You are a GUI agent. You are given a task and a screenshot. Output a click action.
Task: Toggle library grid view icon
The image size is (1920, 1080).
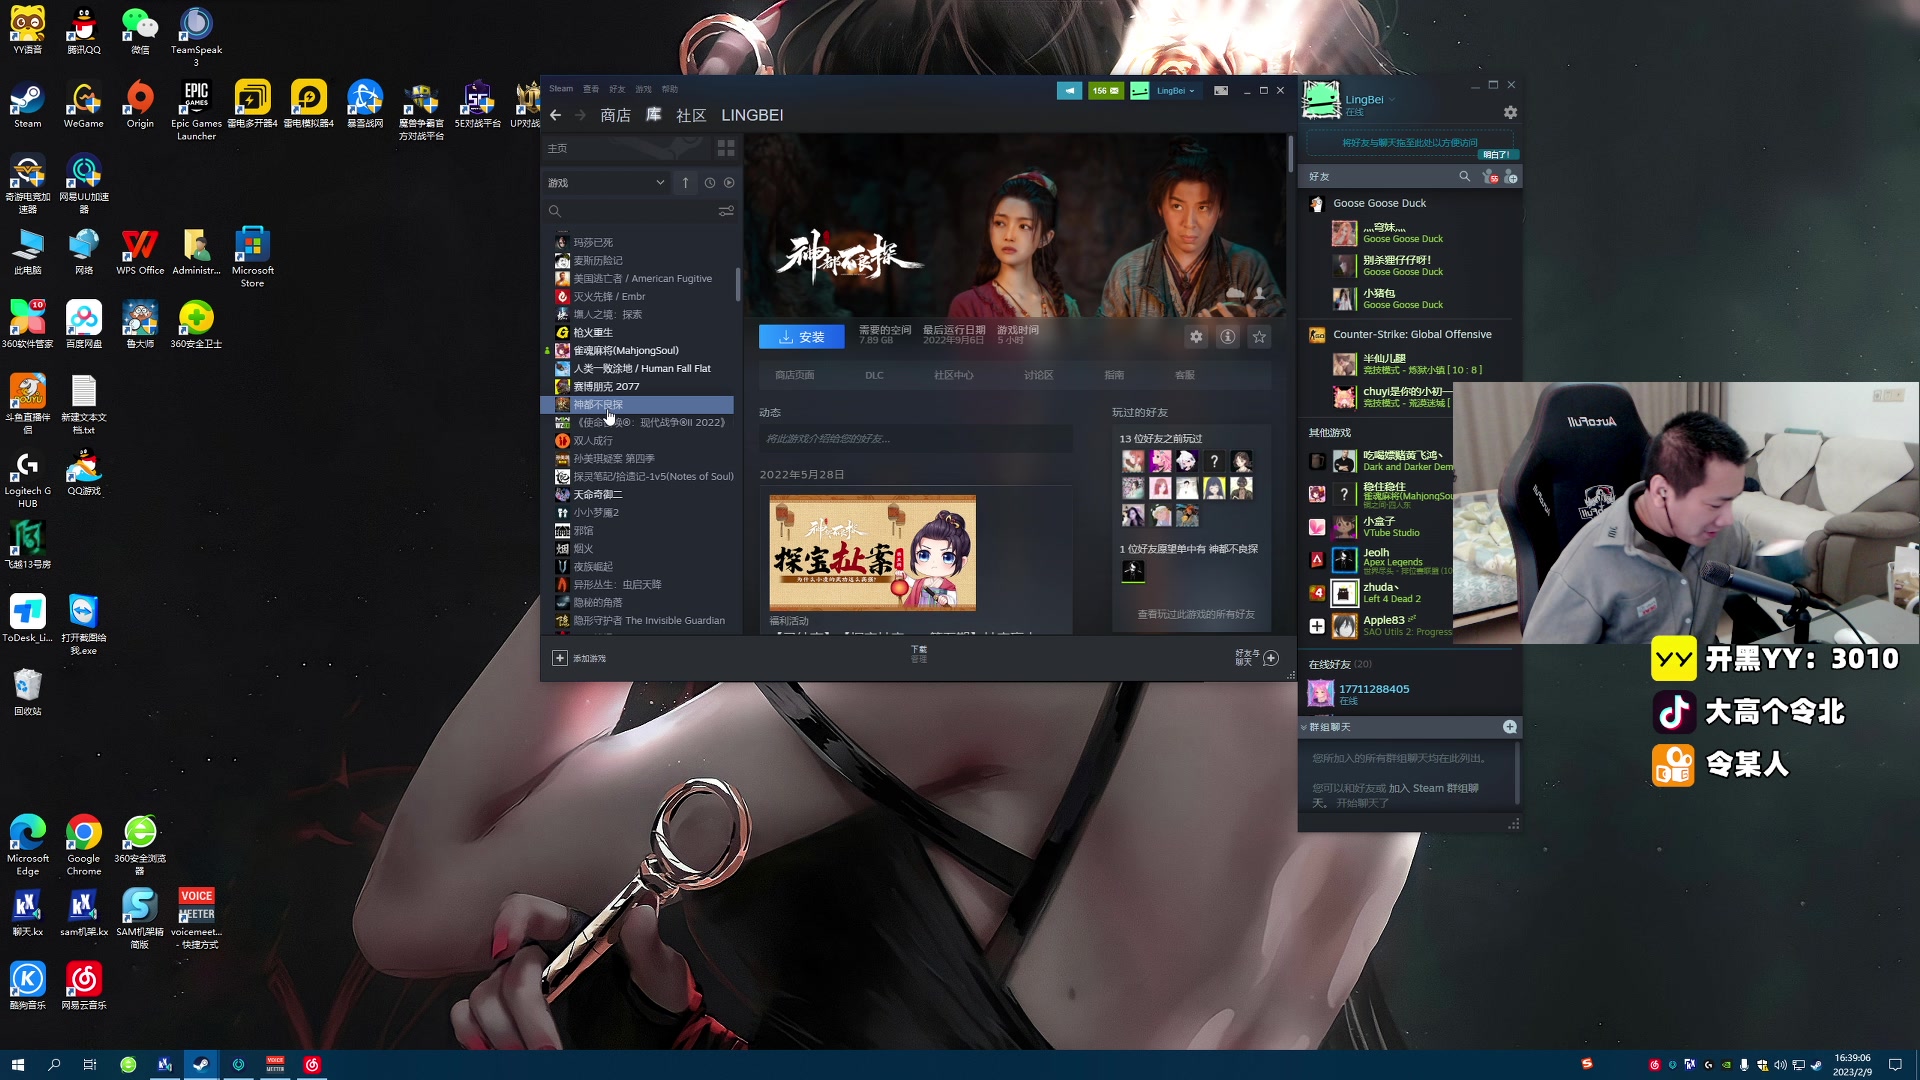coord(726,148)
